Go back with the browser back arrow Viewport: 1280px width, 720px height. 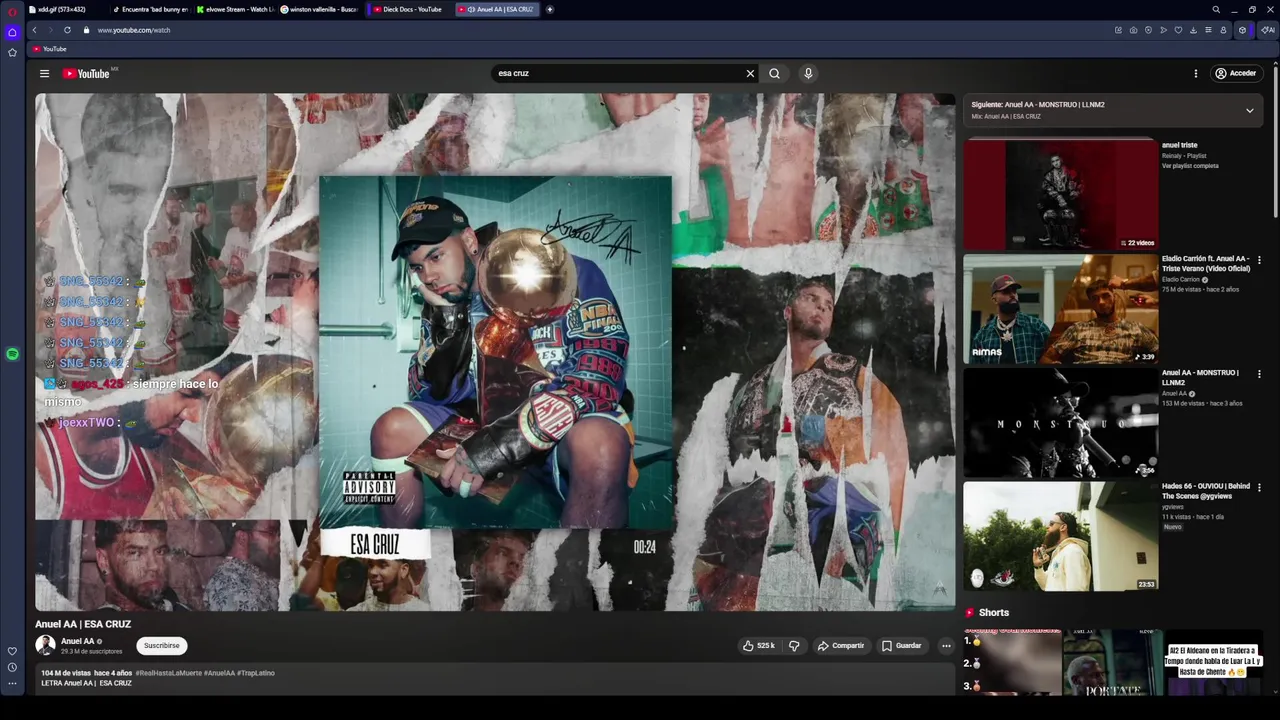pyautogui.click(x=34, y=30)
